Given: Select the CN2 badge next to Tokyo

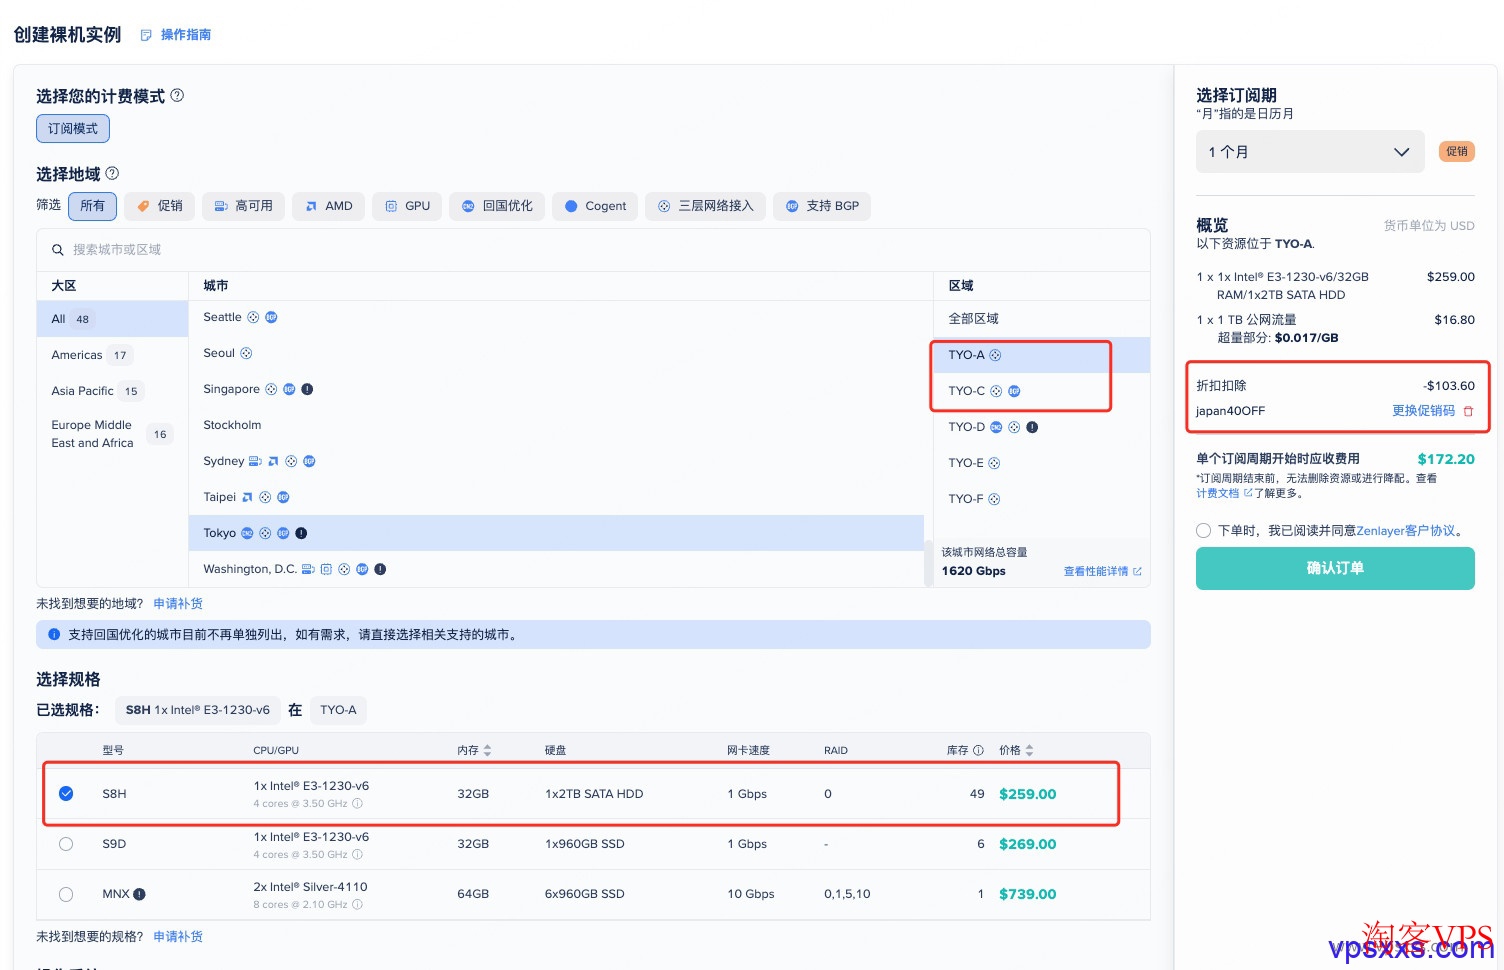Looking at the screenshot, I should tap(248, 532).
